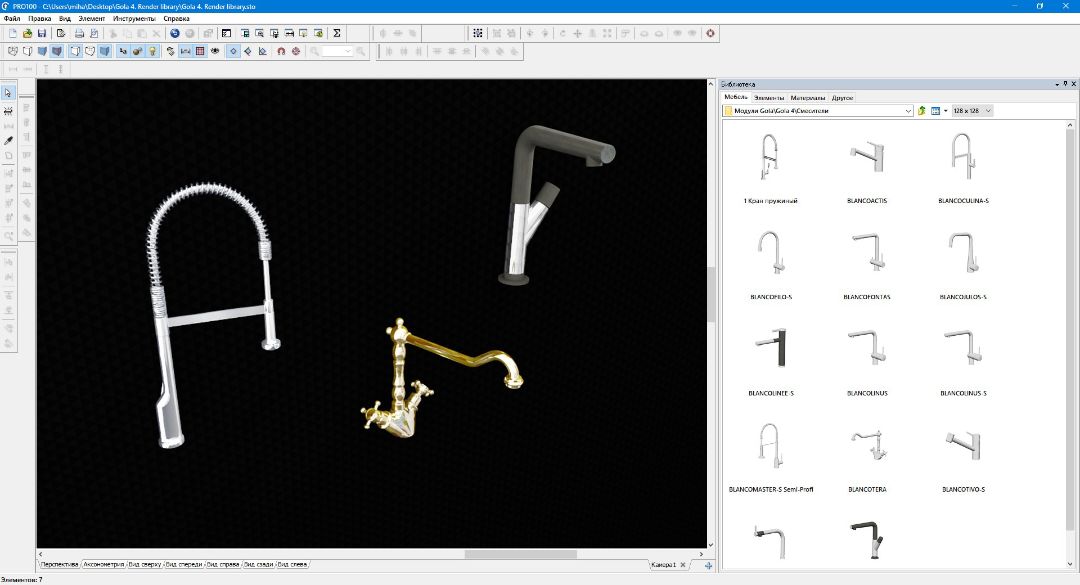Click the viewport horizontal scrollbar thumb

click(520, 554)
